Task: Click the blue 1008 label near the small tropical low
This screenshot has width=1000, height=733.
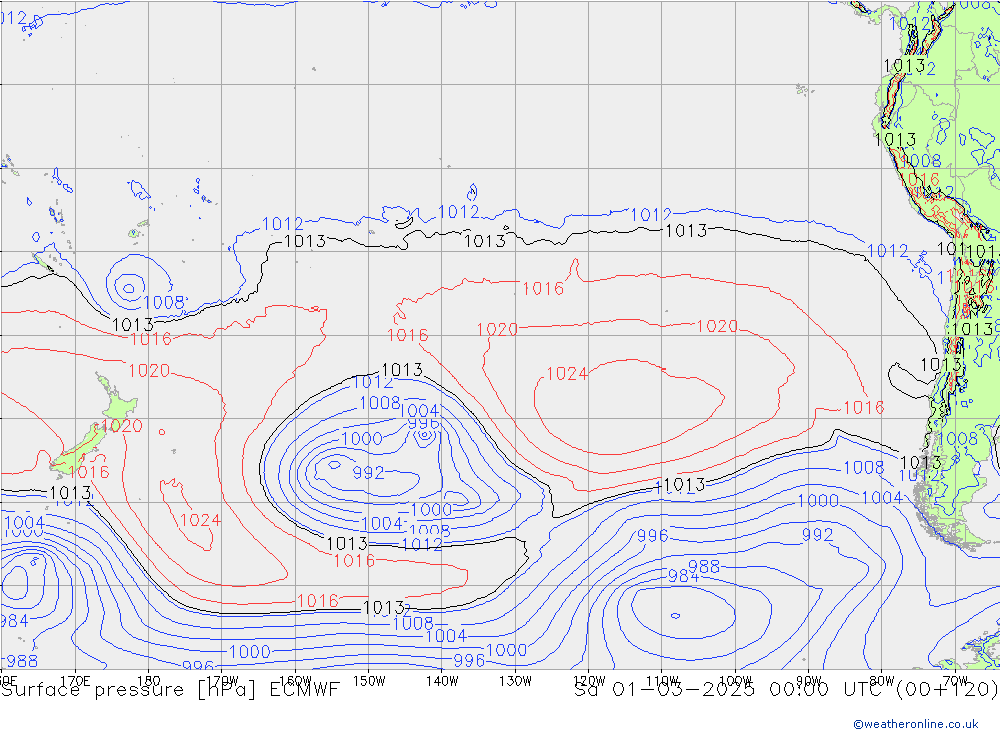Action: pyautogui.click(x=164, y=302)
